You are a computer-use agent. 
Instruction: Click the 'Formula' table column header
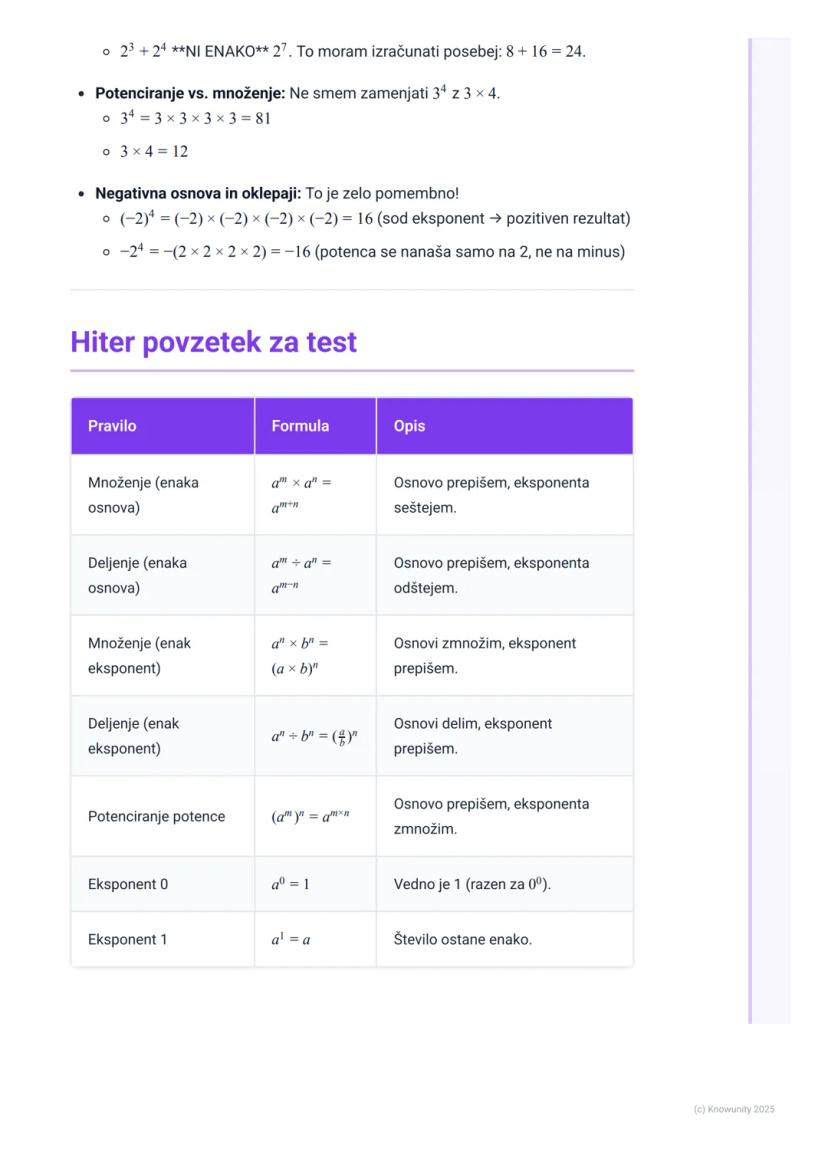(x=300, y=426)
